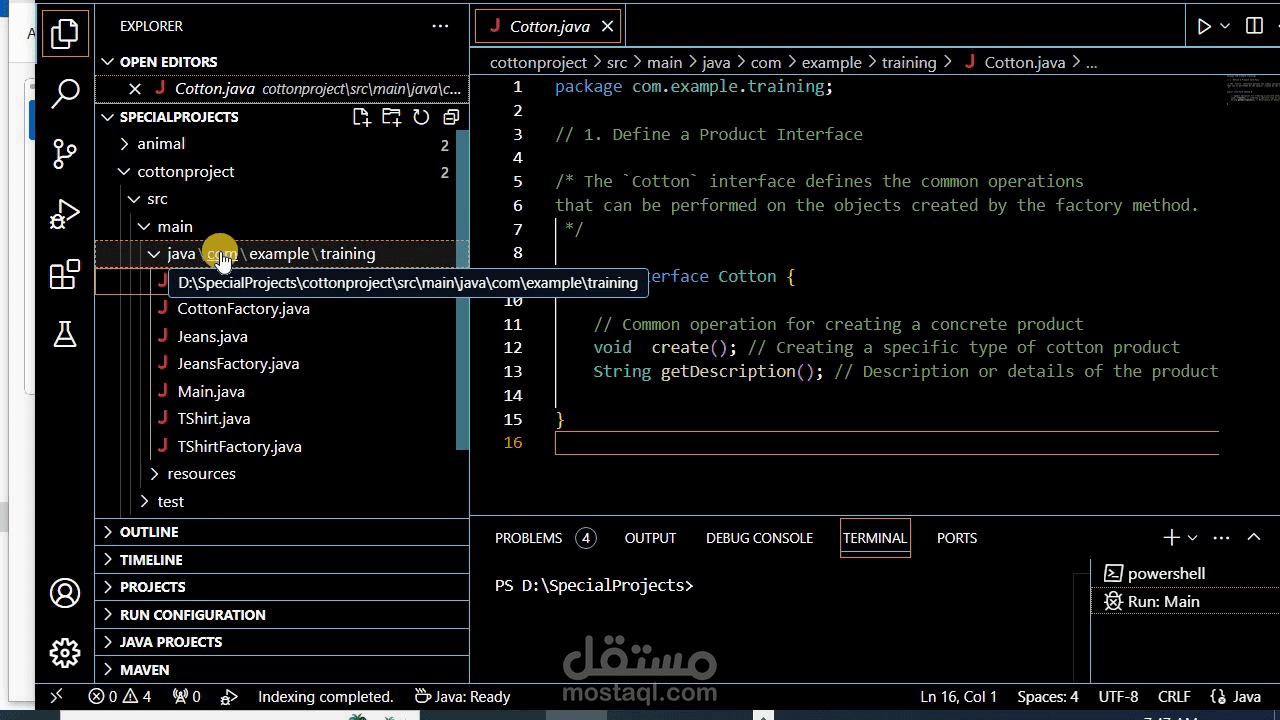Open the Accounts menu icon
This screenshot has width=1280, height=720.
coord(65,593)
